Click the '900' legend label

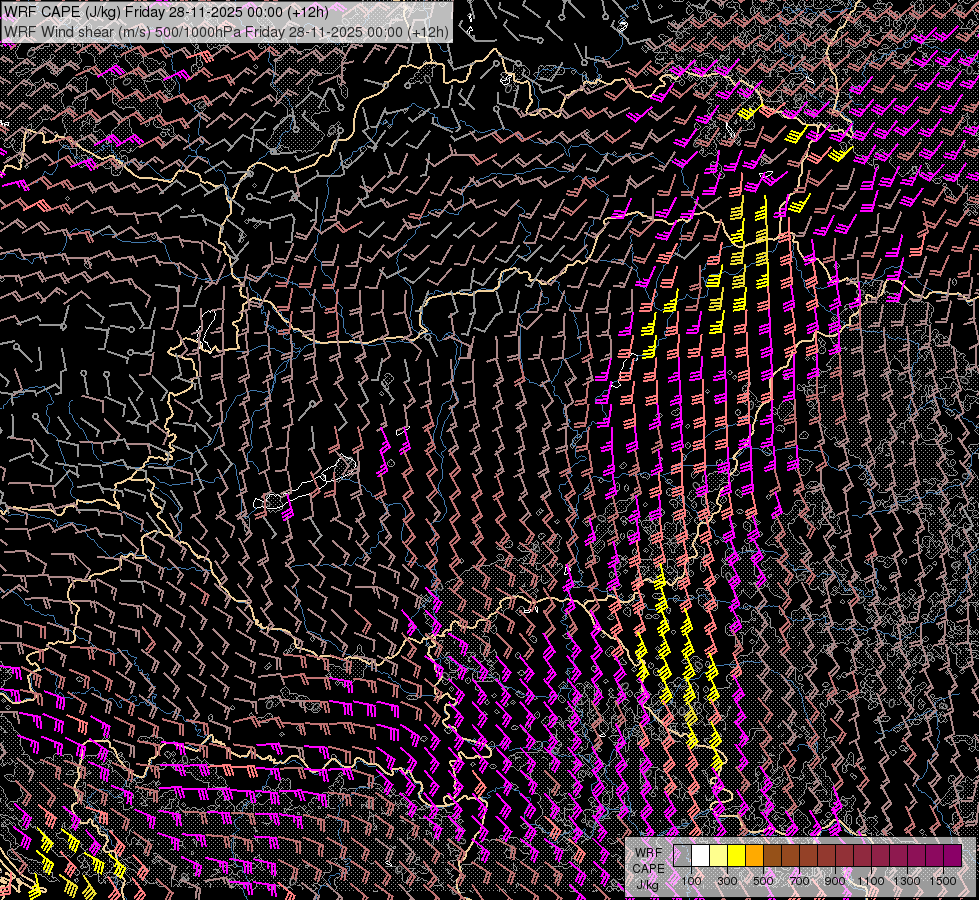coord(835,881)
